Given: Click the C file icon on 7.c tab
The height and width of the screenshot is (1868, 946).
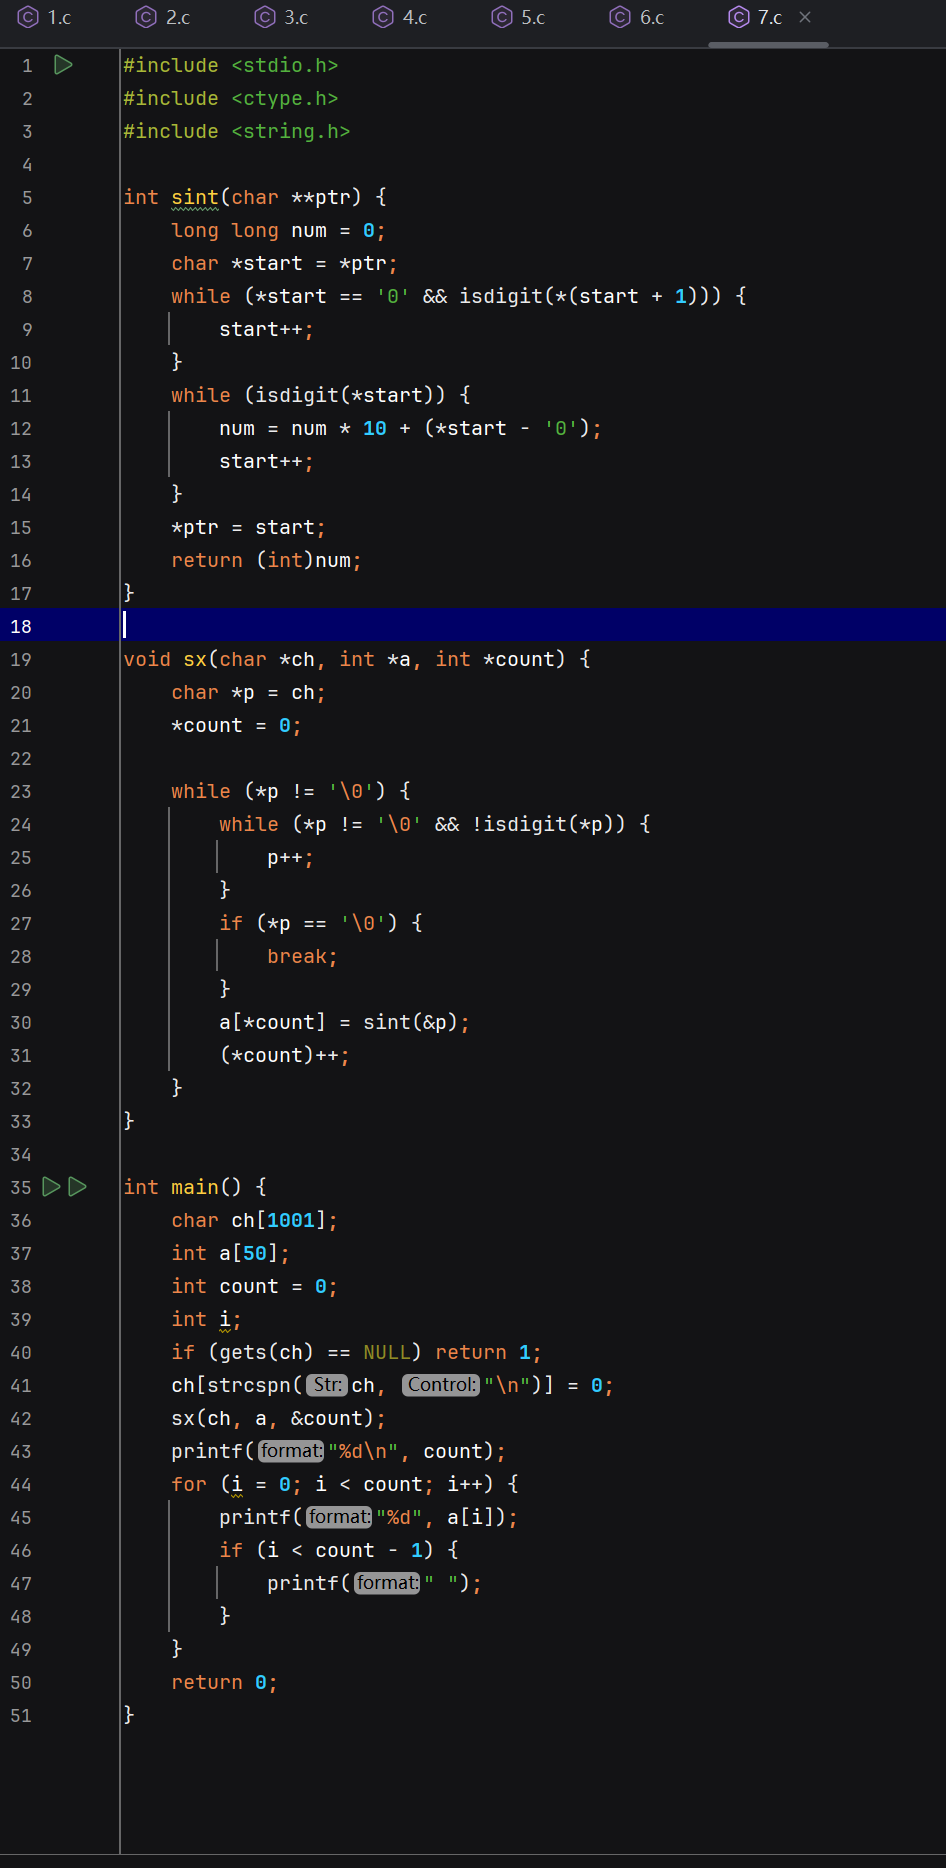Looking at the screenshot, I should 739,17.
